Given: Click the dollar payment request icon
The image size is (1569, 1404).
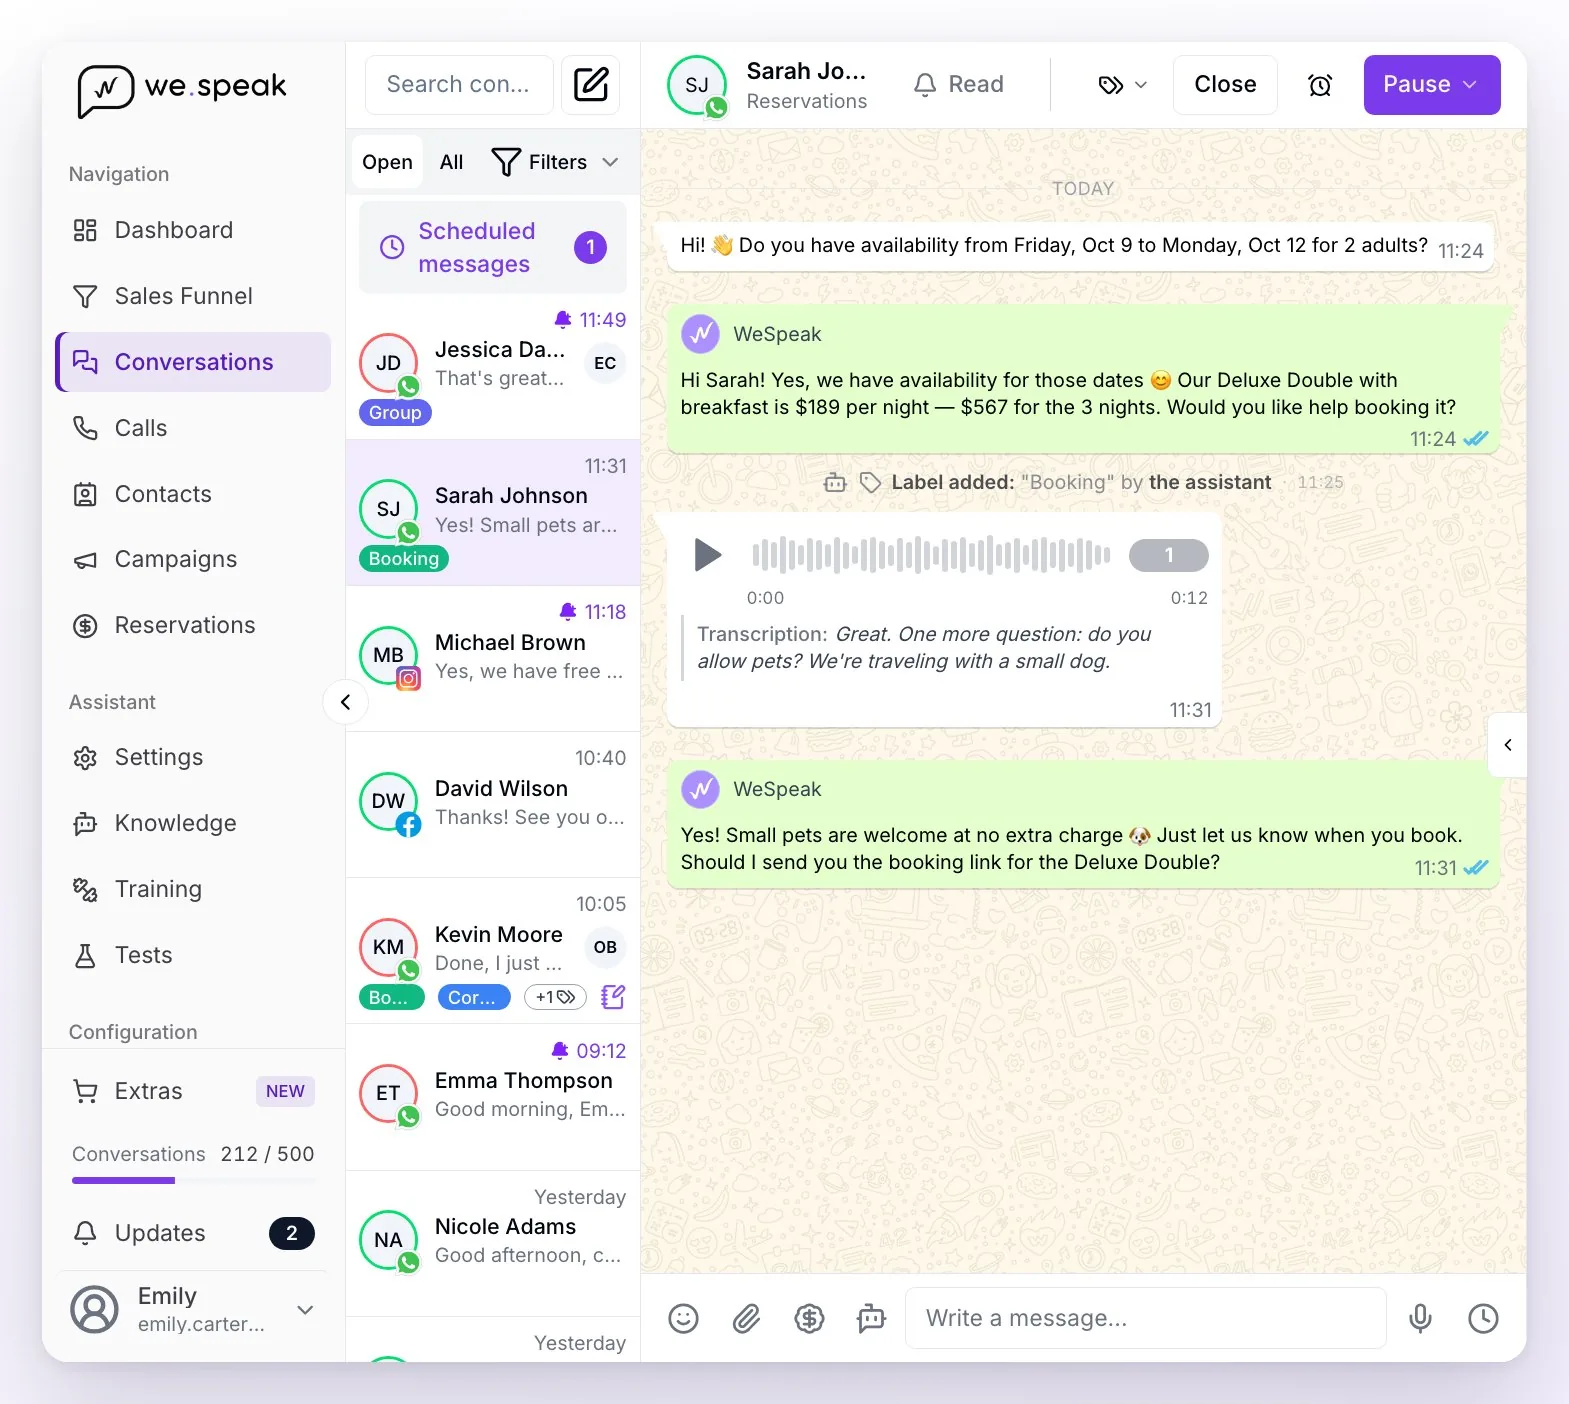Looking at the screenshot, I should tap(809, 1319).
